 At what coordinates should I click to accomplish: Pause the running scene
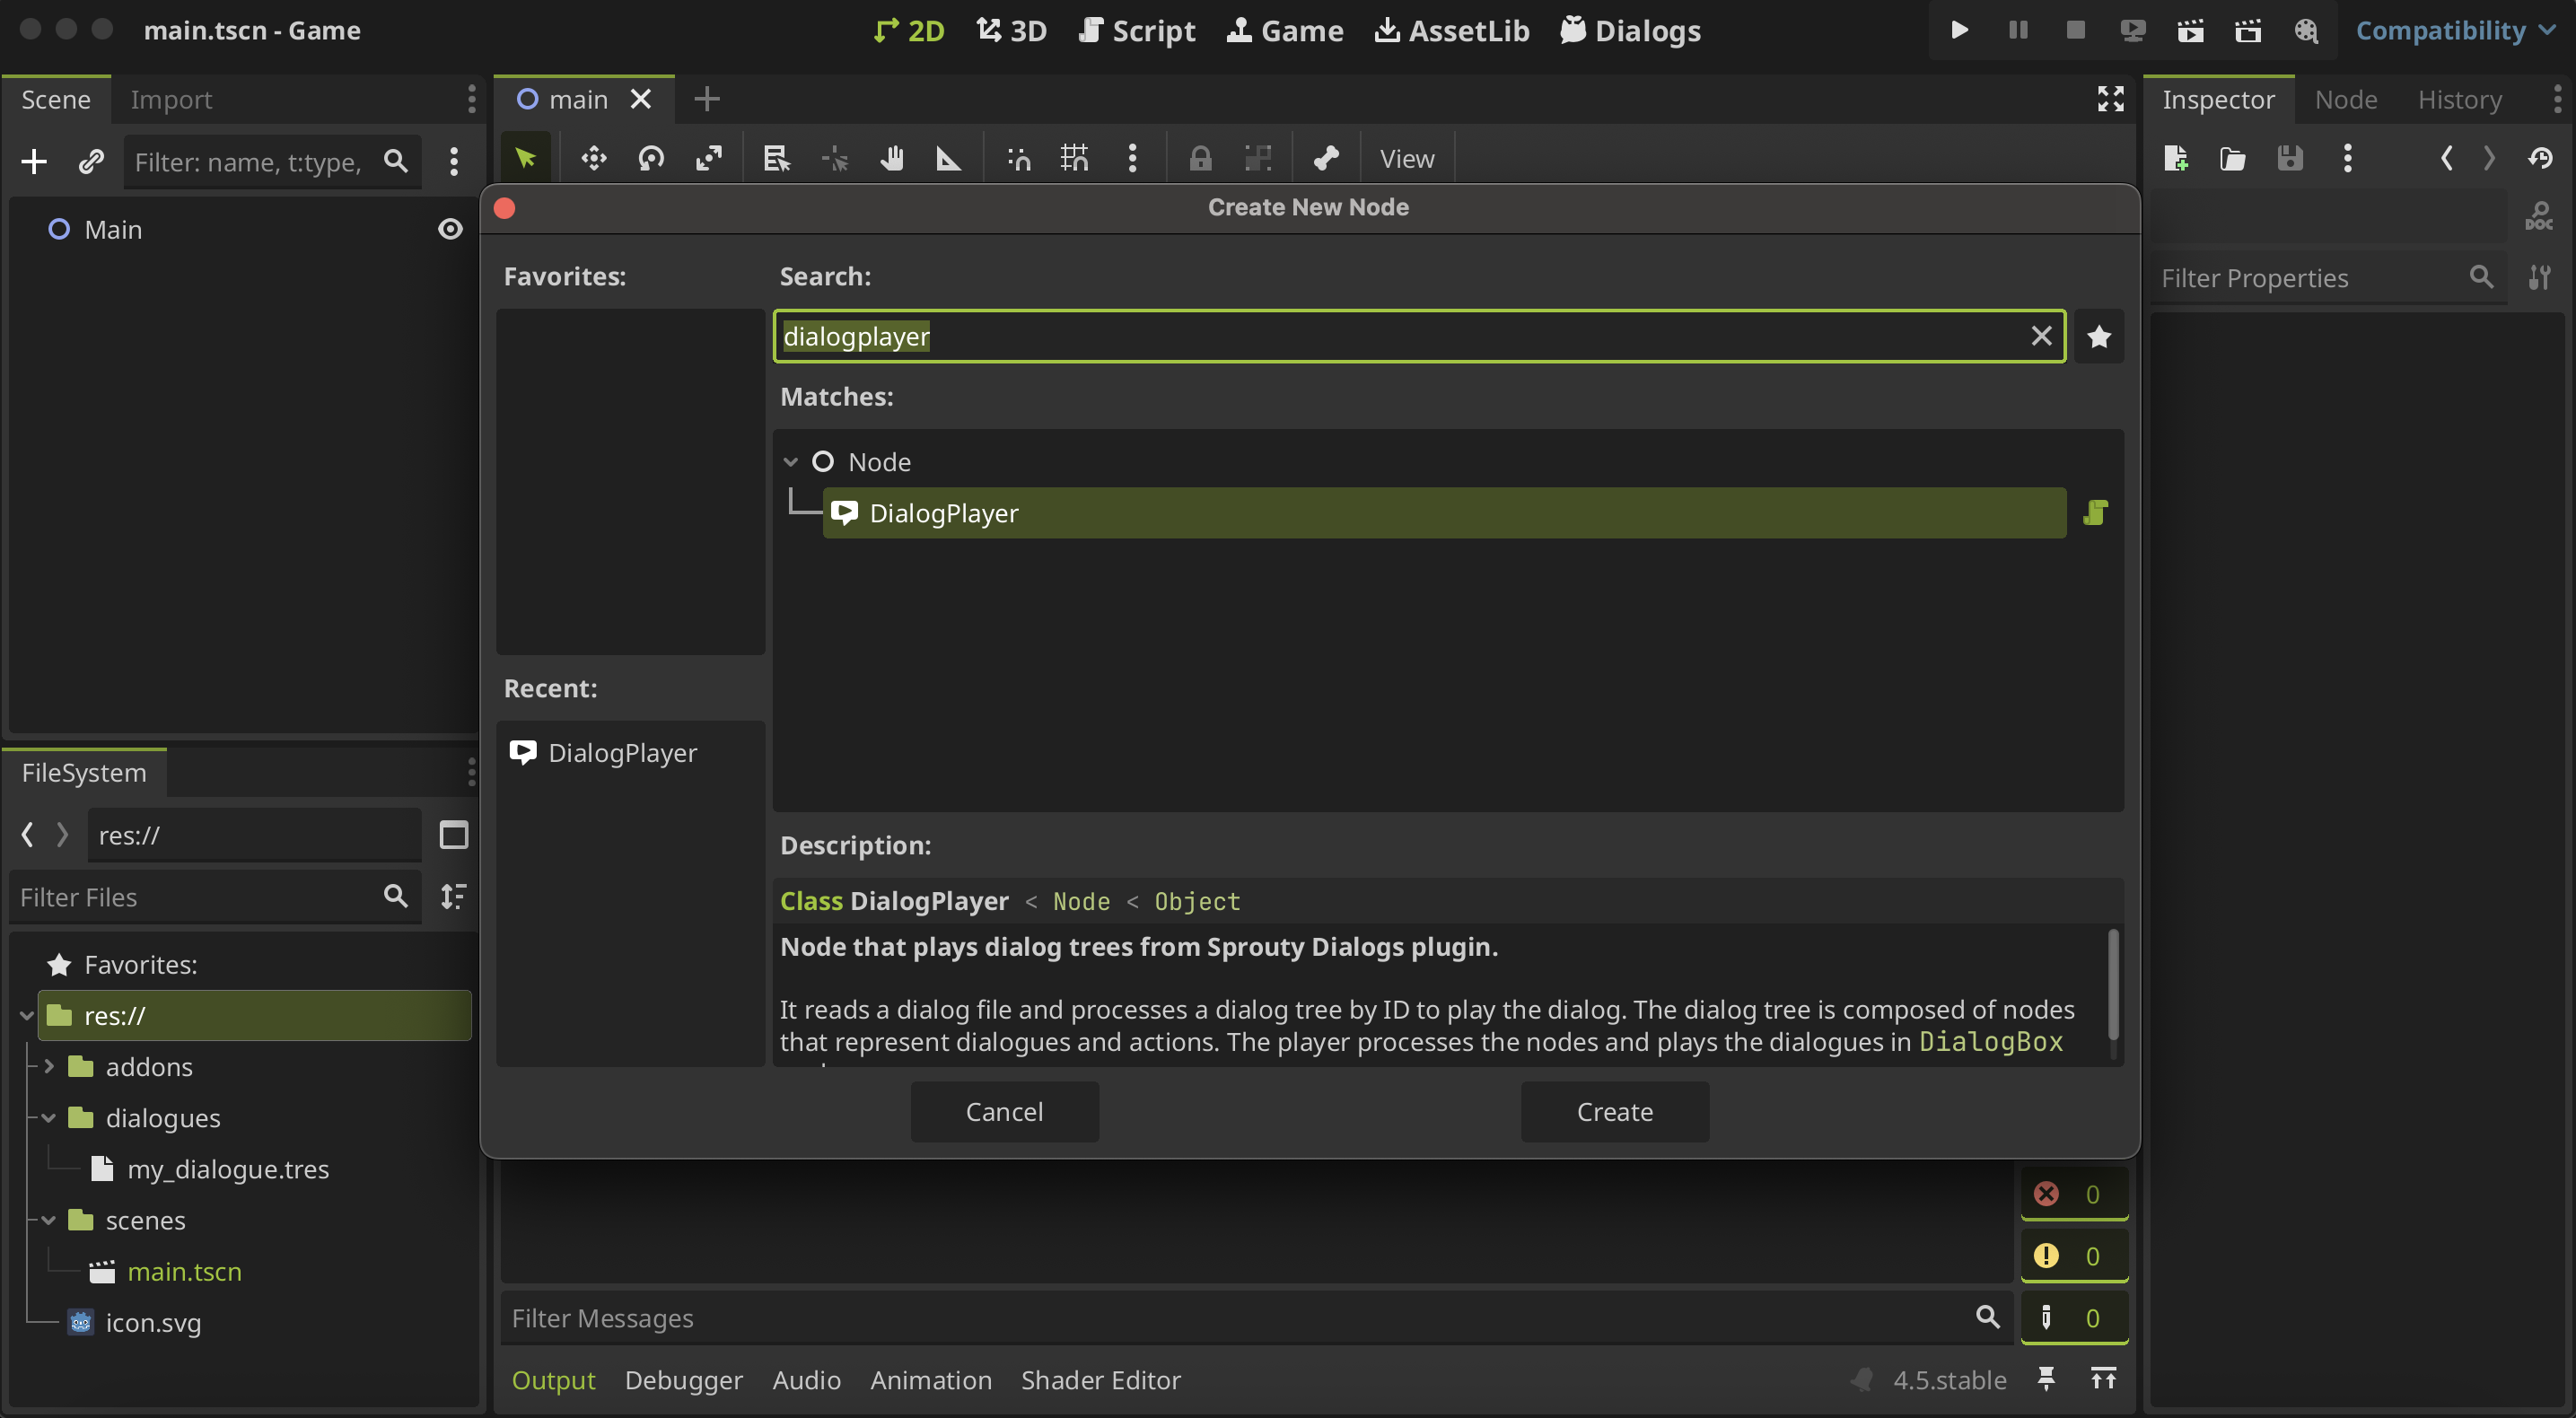pos(2017,30)
